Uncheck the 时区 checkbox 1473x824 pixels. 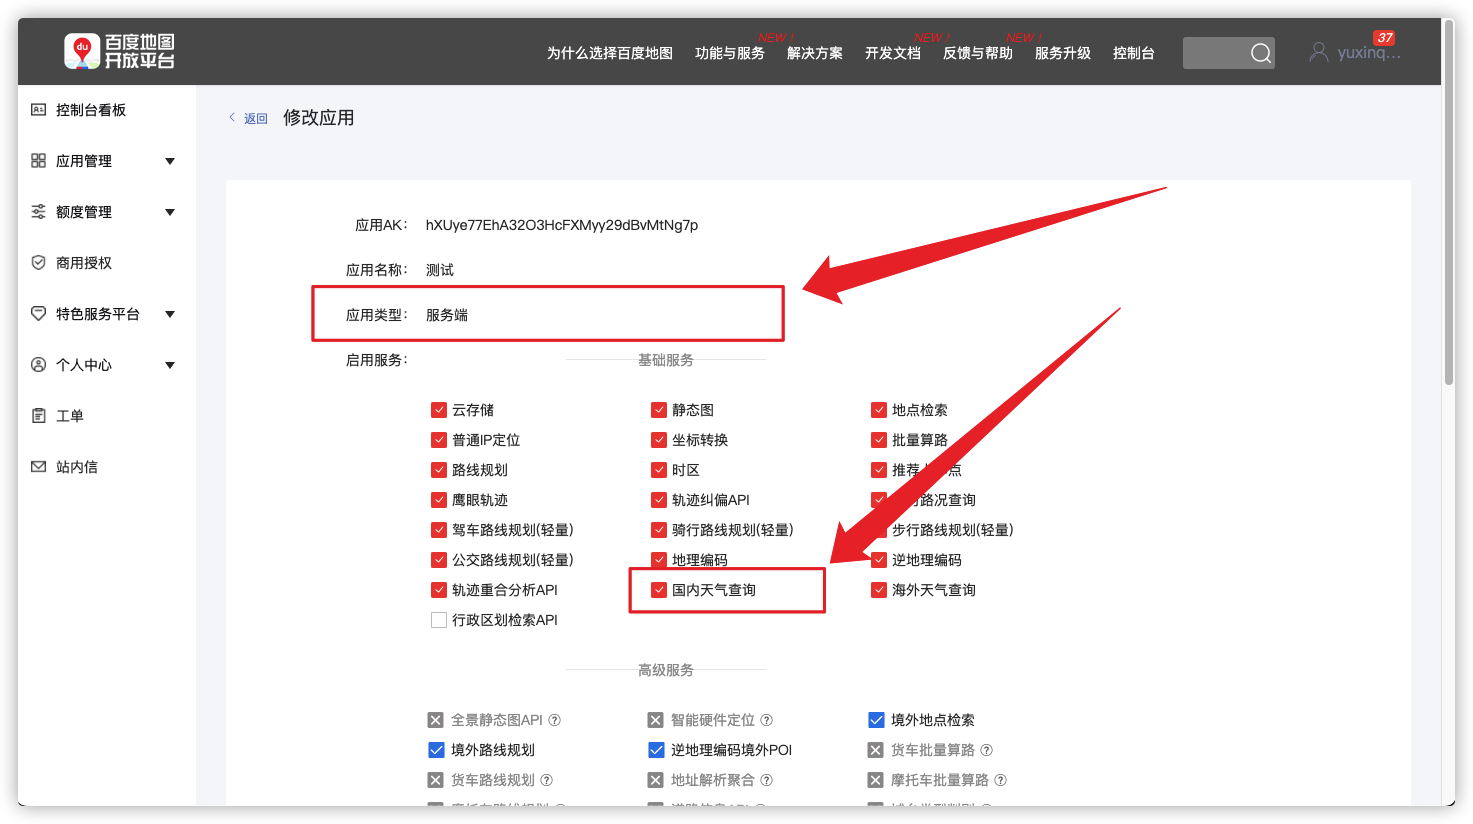point(658,470)
